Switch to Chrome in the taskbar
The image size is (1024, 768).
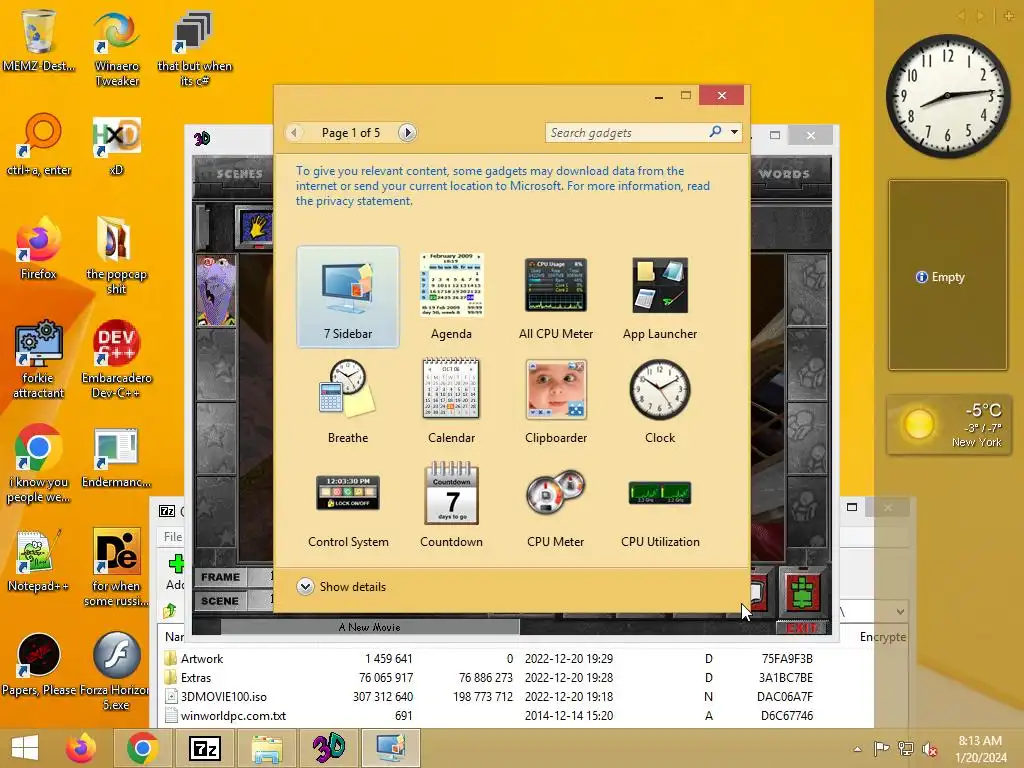[x=143, y=748]
